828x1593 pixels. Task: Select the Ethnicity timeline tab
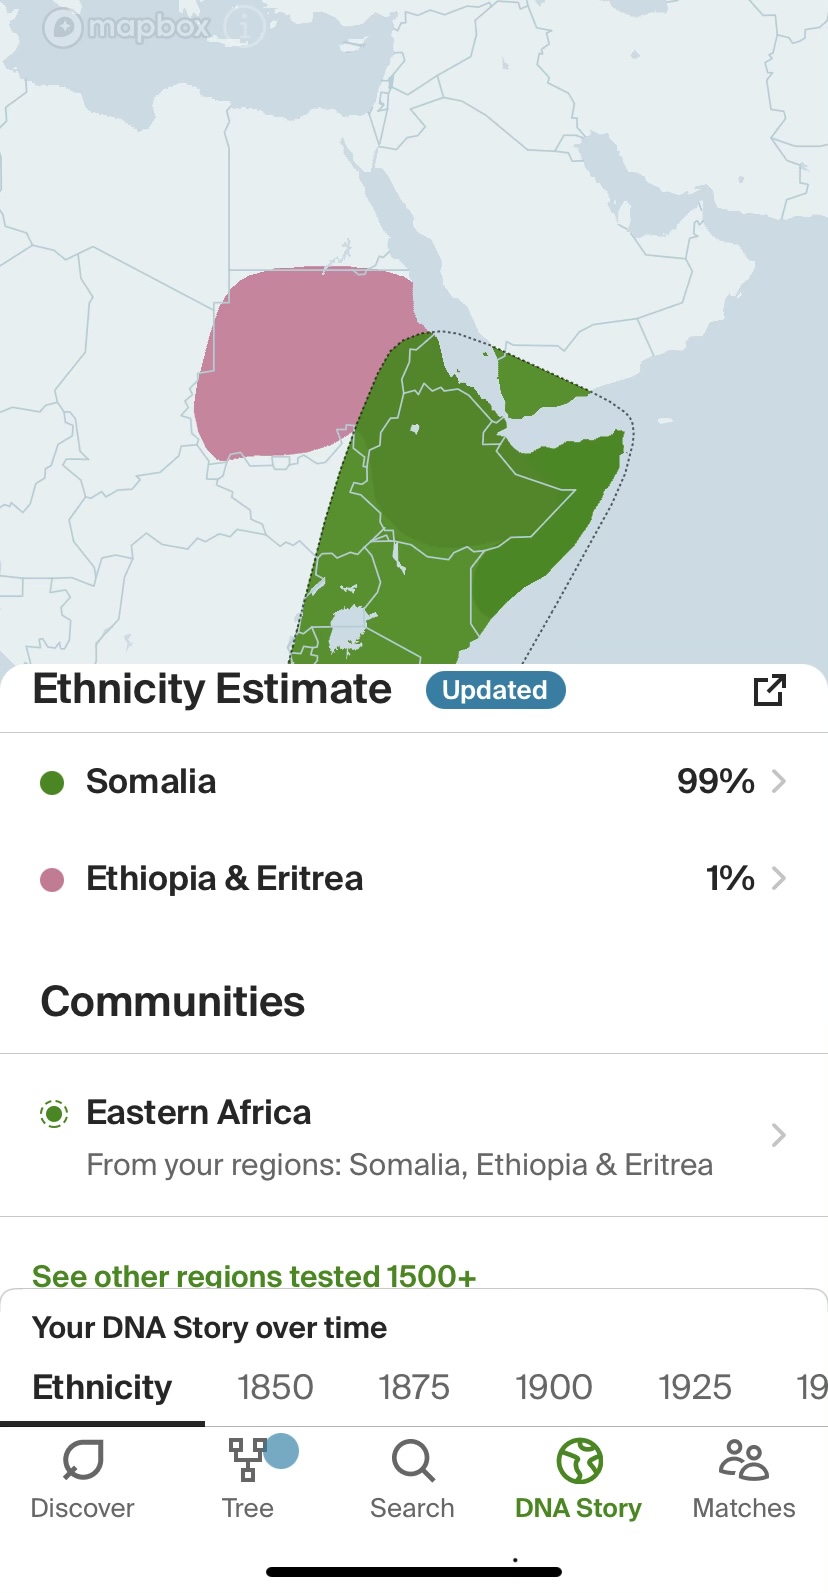point(102,1387)
